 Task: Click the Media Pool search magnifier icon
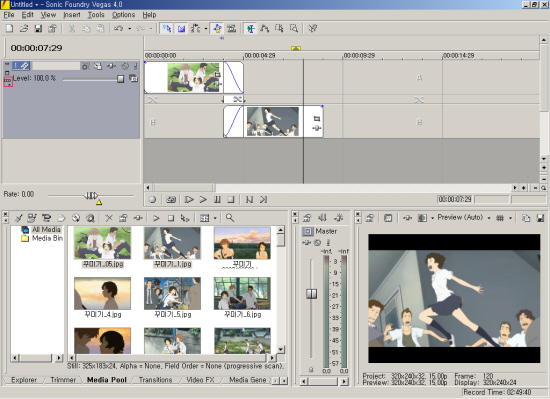click(x=230, y=218)
